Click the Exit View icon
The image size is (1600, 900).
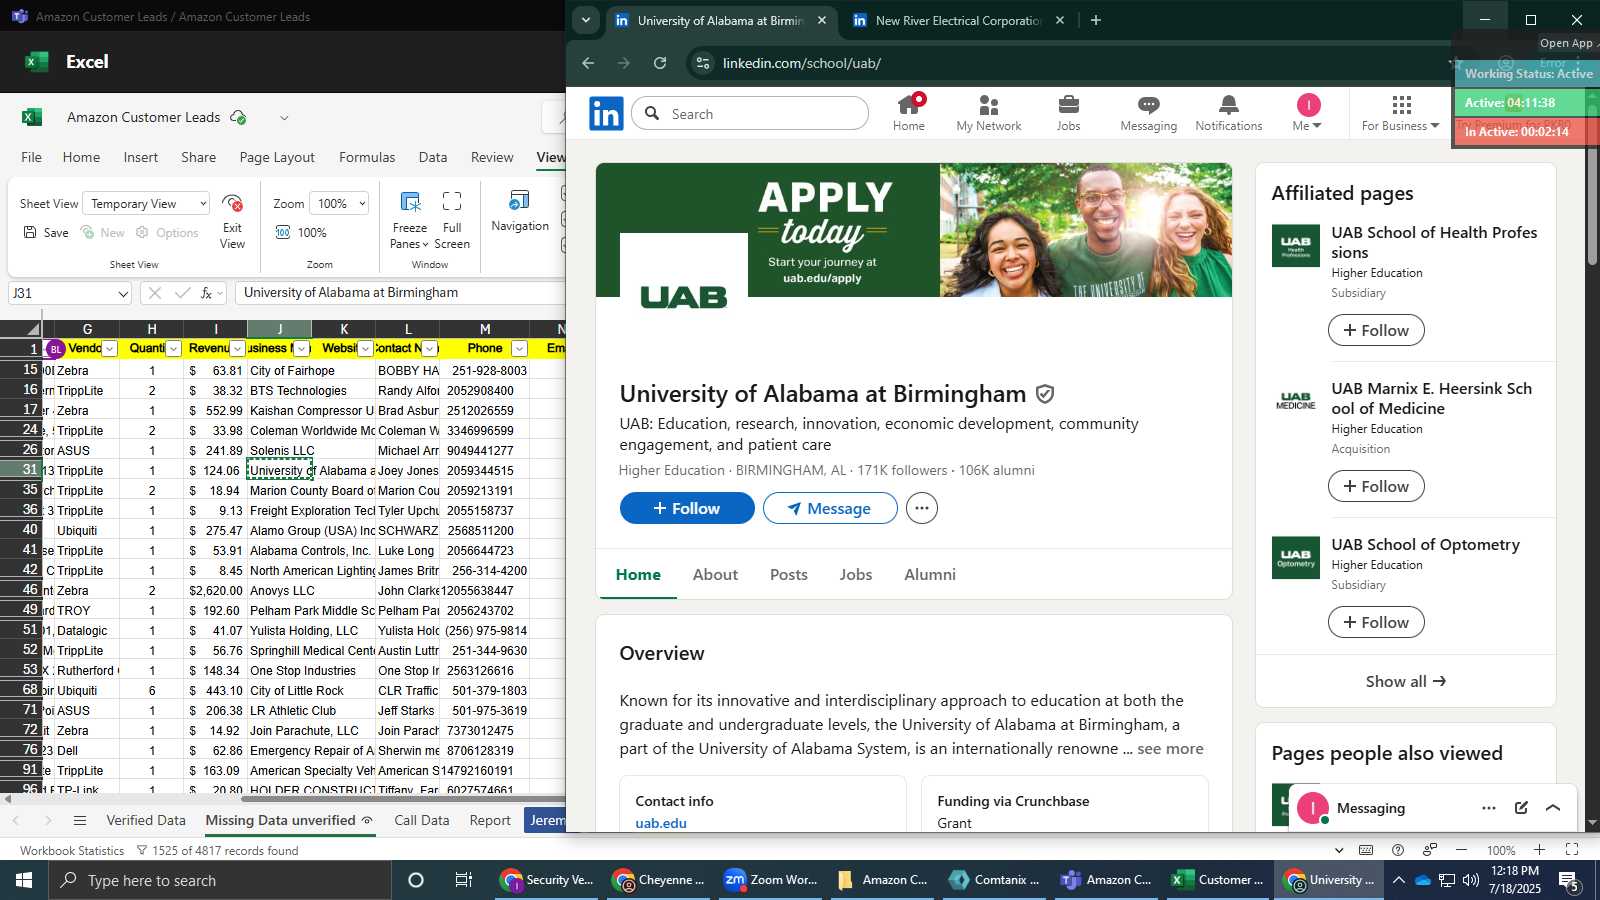(232, 222)
